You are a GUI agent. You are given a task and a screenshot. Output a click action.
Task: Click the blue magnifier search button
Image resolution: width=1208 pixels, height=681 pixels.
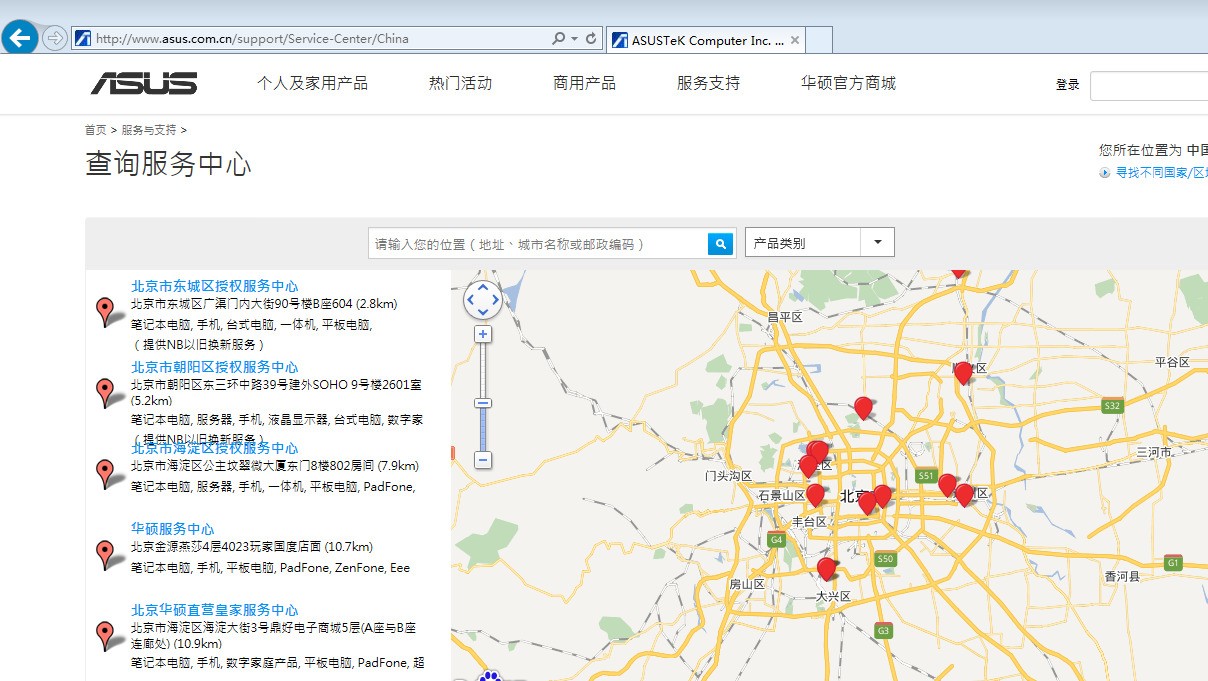click(720, 244)
